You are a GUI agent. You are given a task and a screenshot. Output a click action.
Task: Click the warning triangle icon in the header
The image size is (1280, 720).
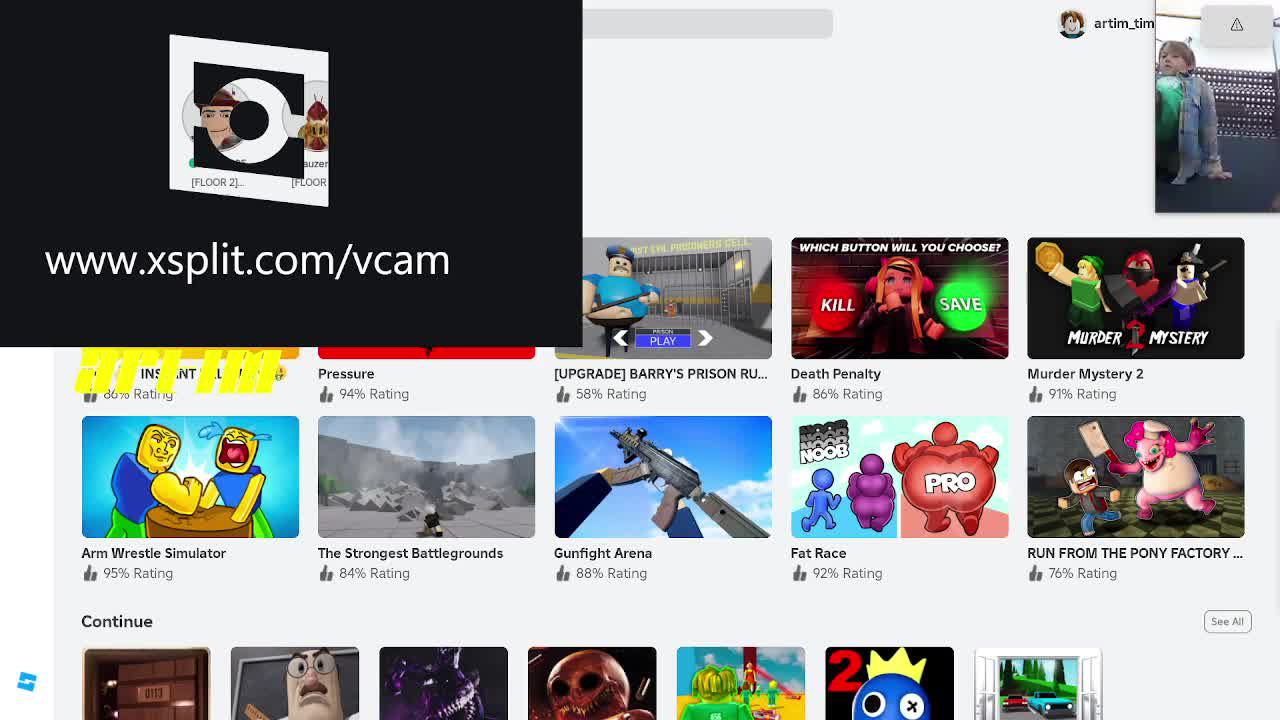(x=1237, y=24)
